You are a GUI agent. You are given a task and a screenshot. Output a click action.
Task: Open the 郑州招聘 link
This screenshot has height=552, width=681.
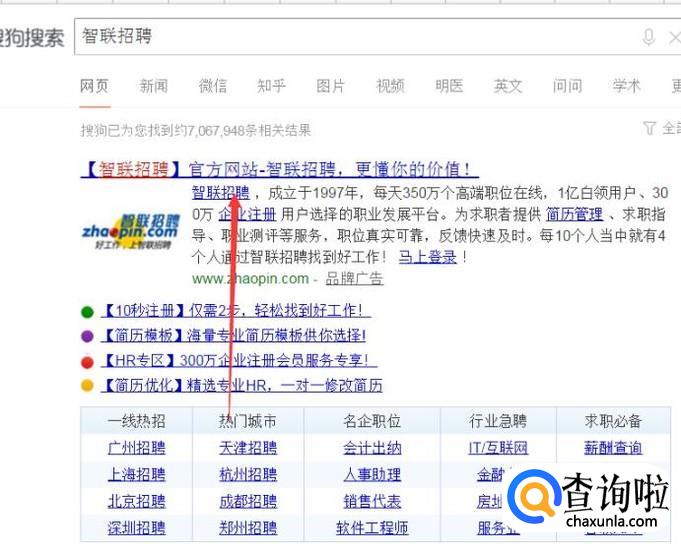pos(248,528)
